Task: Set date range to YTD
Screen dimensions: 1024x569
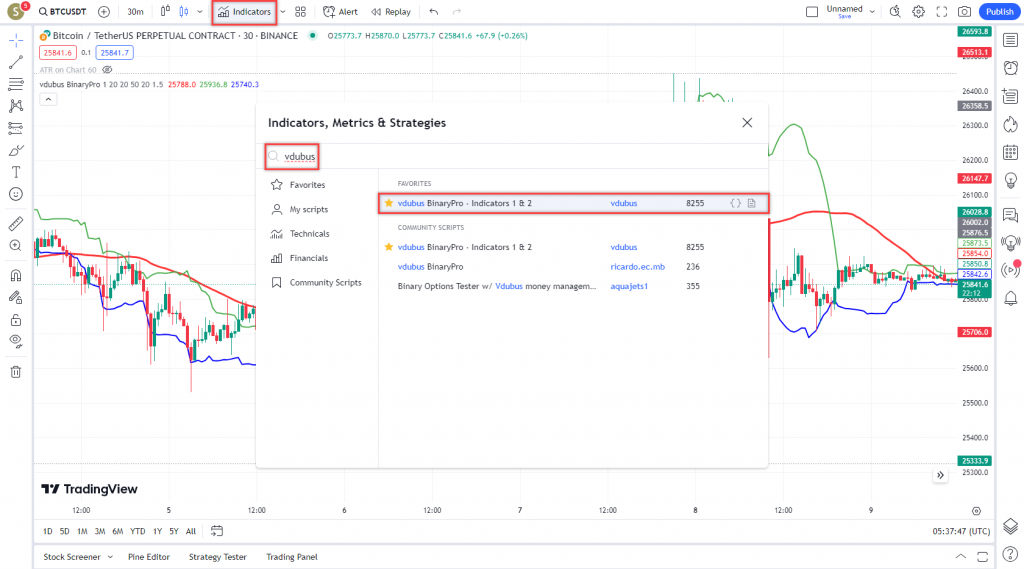Action: tap(137, 531)
